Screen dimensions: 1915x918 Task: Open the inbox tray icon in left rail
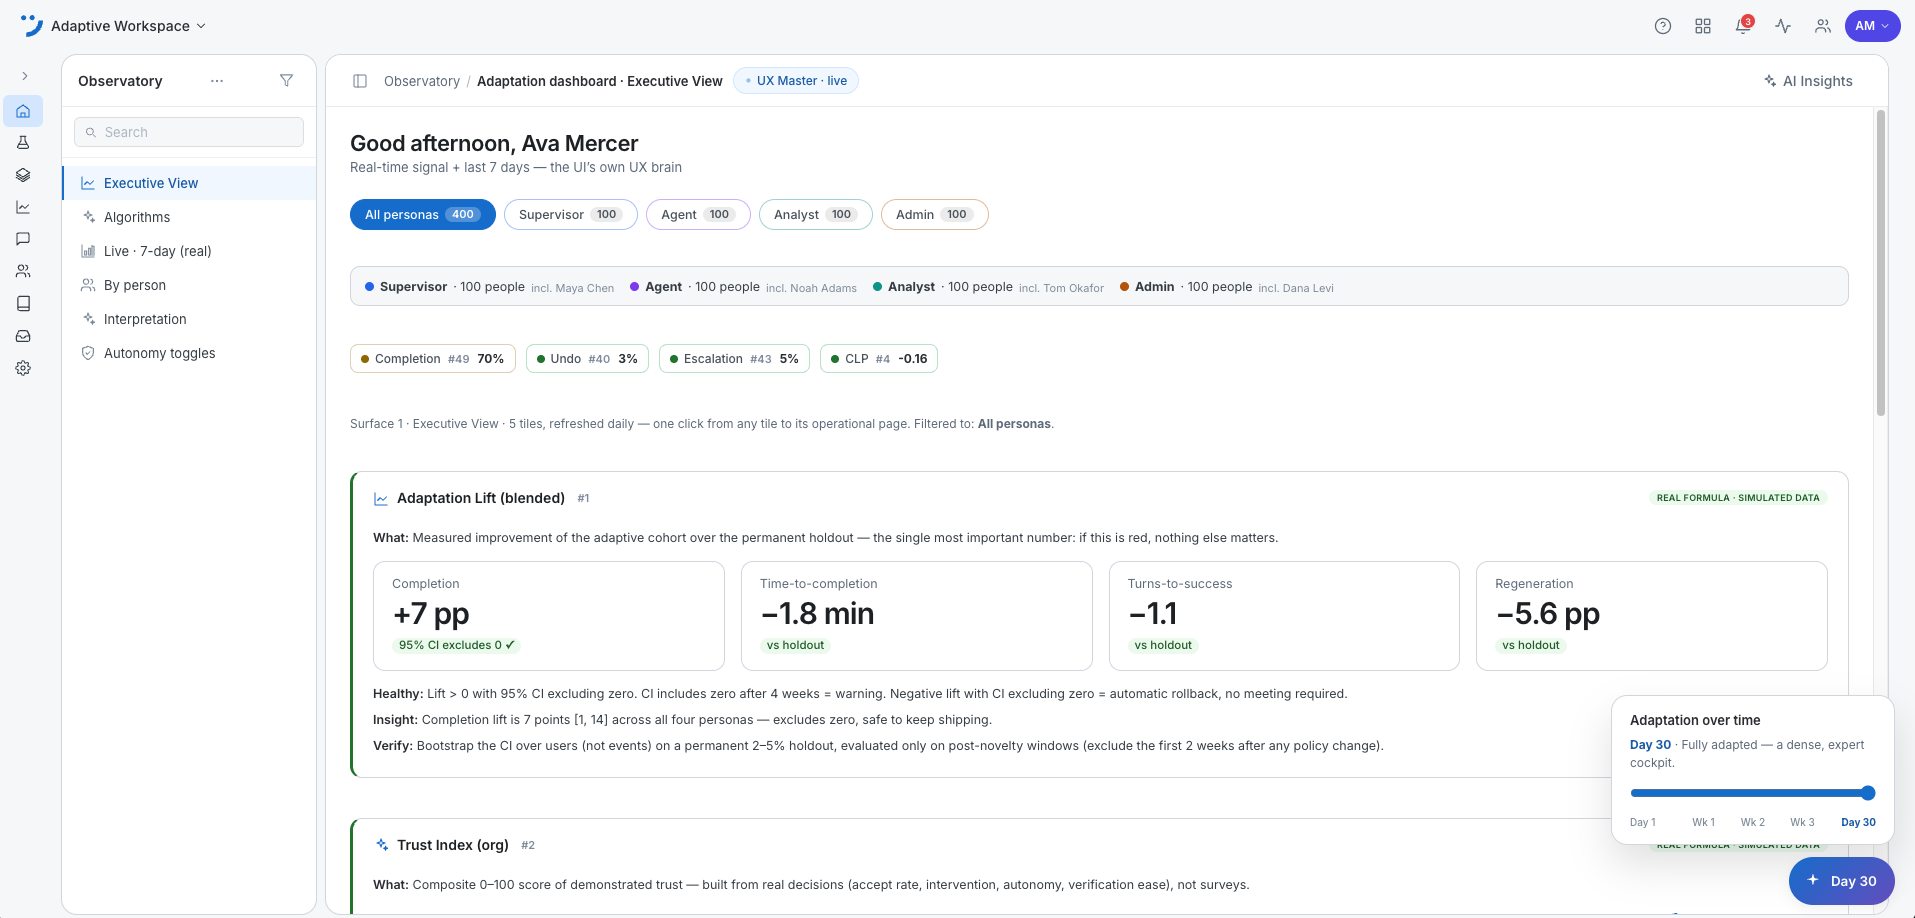pyautogui.click(x=23, y=336)
